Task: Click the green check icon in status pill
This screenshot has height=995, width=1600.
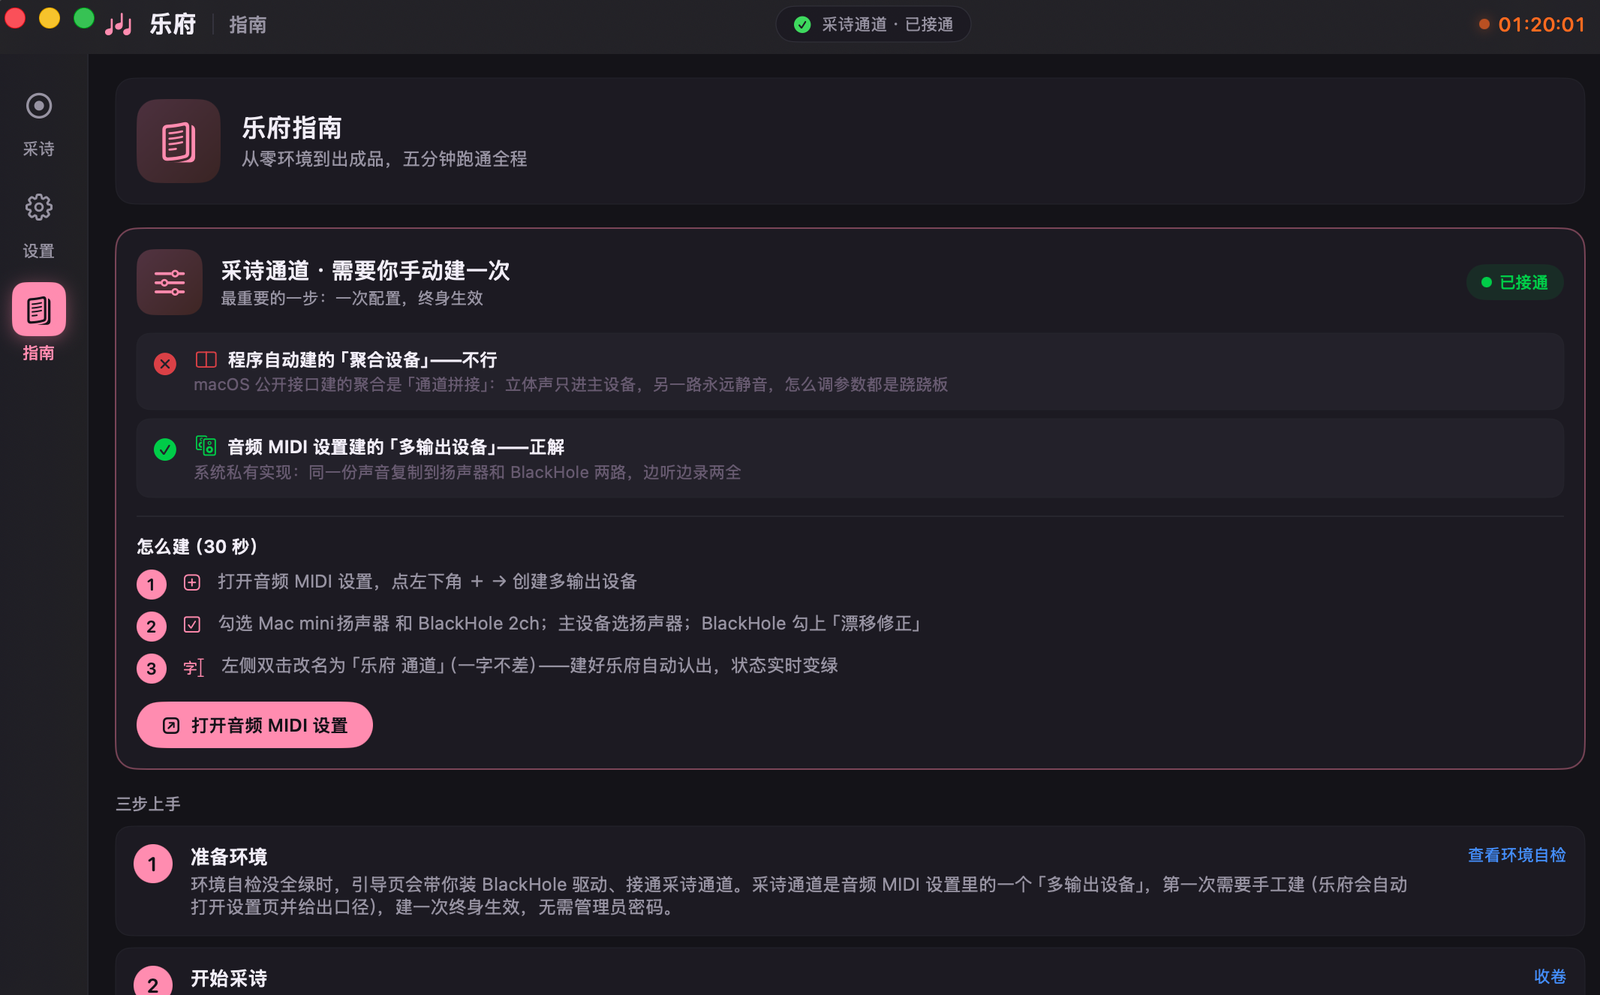Action: pyautogui.click(x=802, y=24)
